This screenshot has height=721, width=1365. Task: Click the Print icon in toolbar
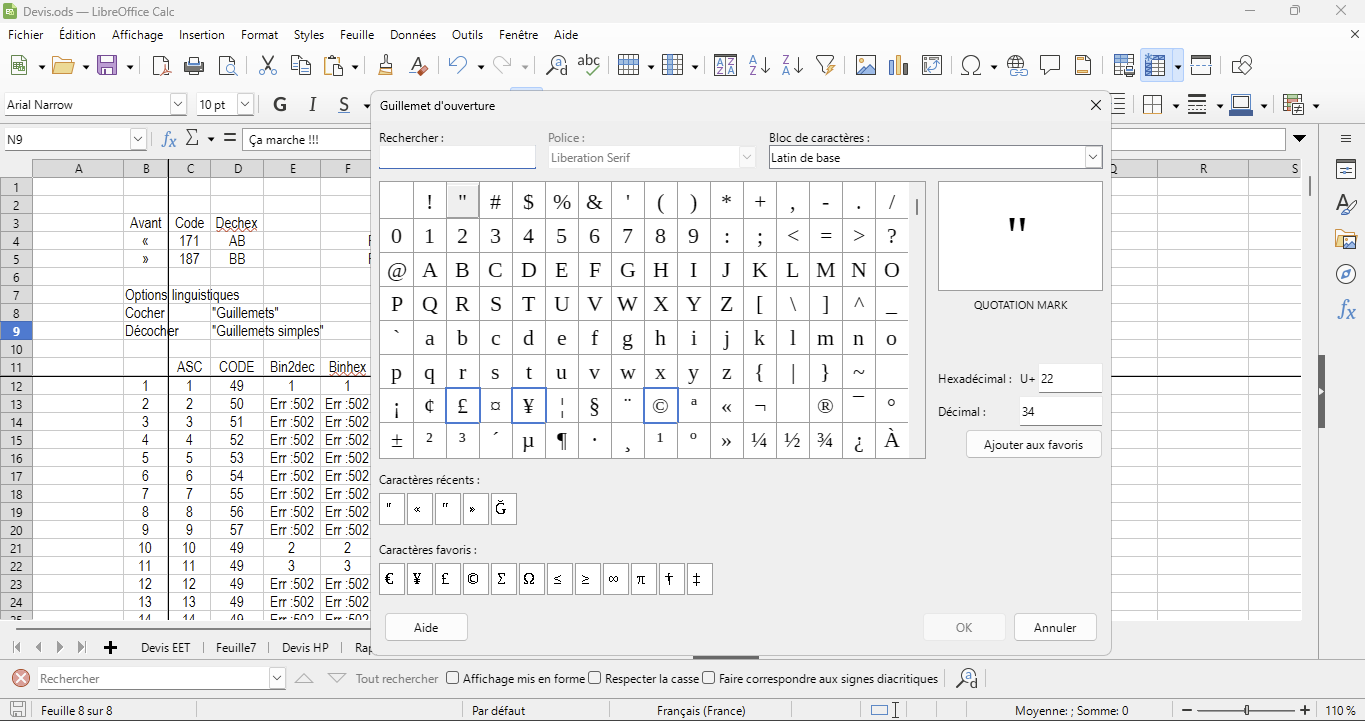click(194, 66)
